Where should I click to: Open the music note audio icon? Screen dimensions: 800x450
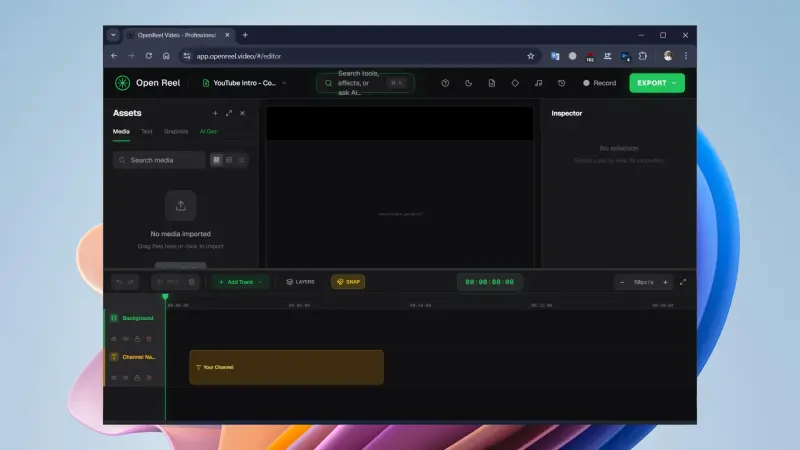click(x=538, y=83)
